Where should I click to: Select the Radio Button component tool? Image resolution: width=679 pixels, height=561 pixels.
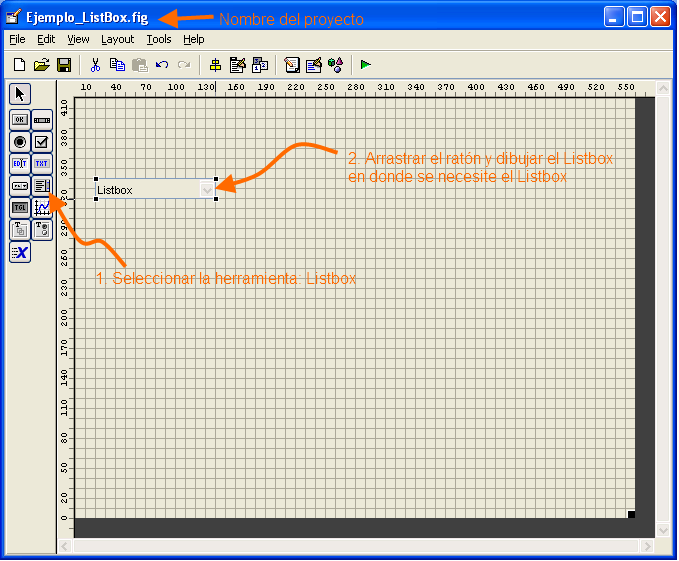click(20, 142)
